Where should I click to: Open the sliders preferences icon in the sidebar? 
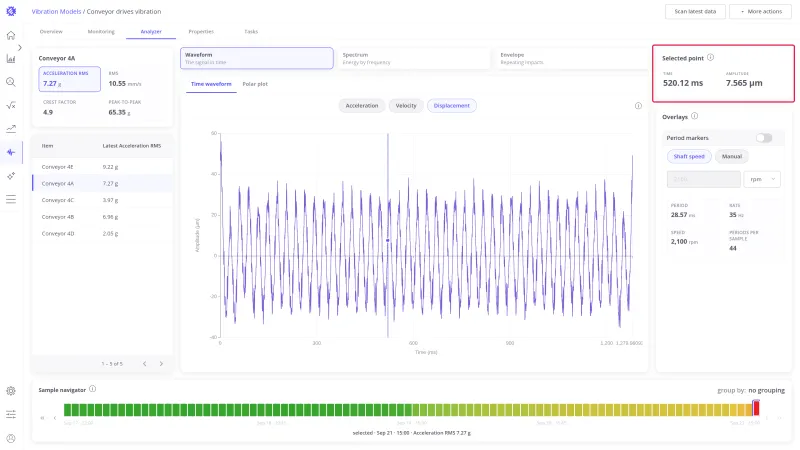[11, 414]
